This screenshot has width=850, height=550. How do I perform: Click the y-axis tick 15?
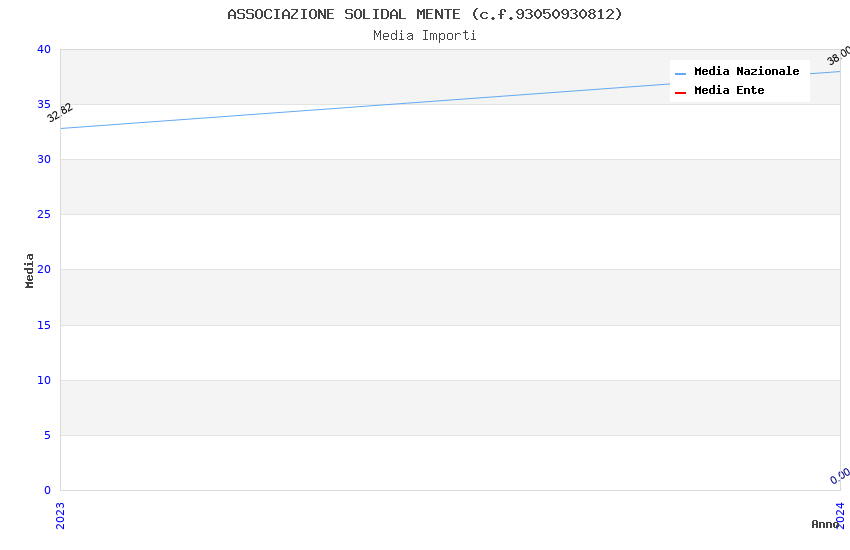tap(44, 325)
